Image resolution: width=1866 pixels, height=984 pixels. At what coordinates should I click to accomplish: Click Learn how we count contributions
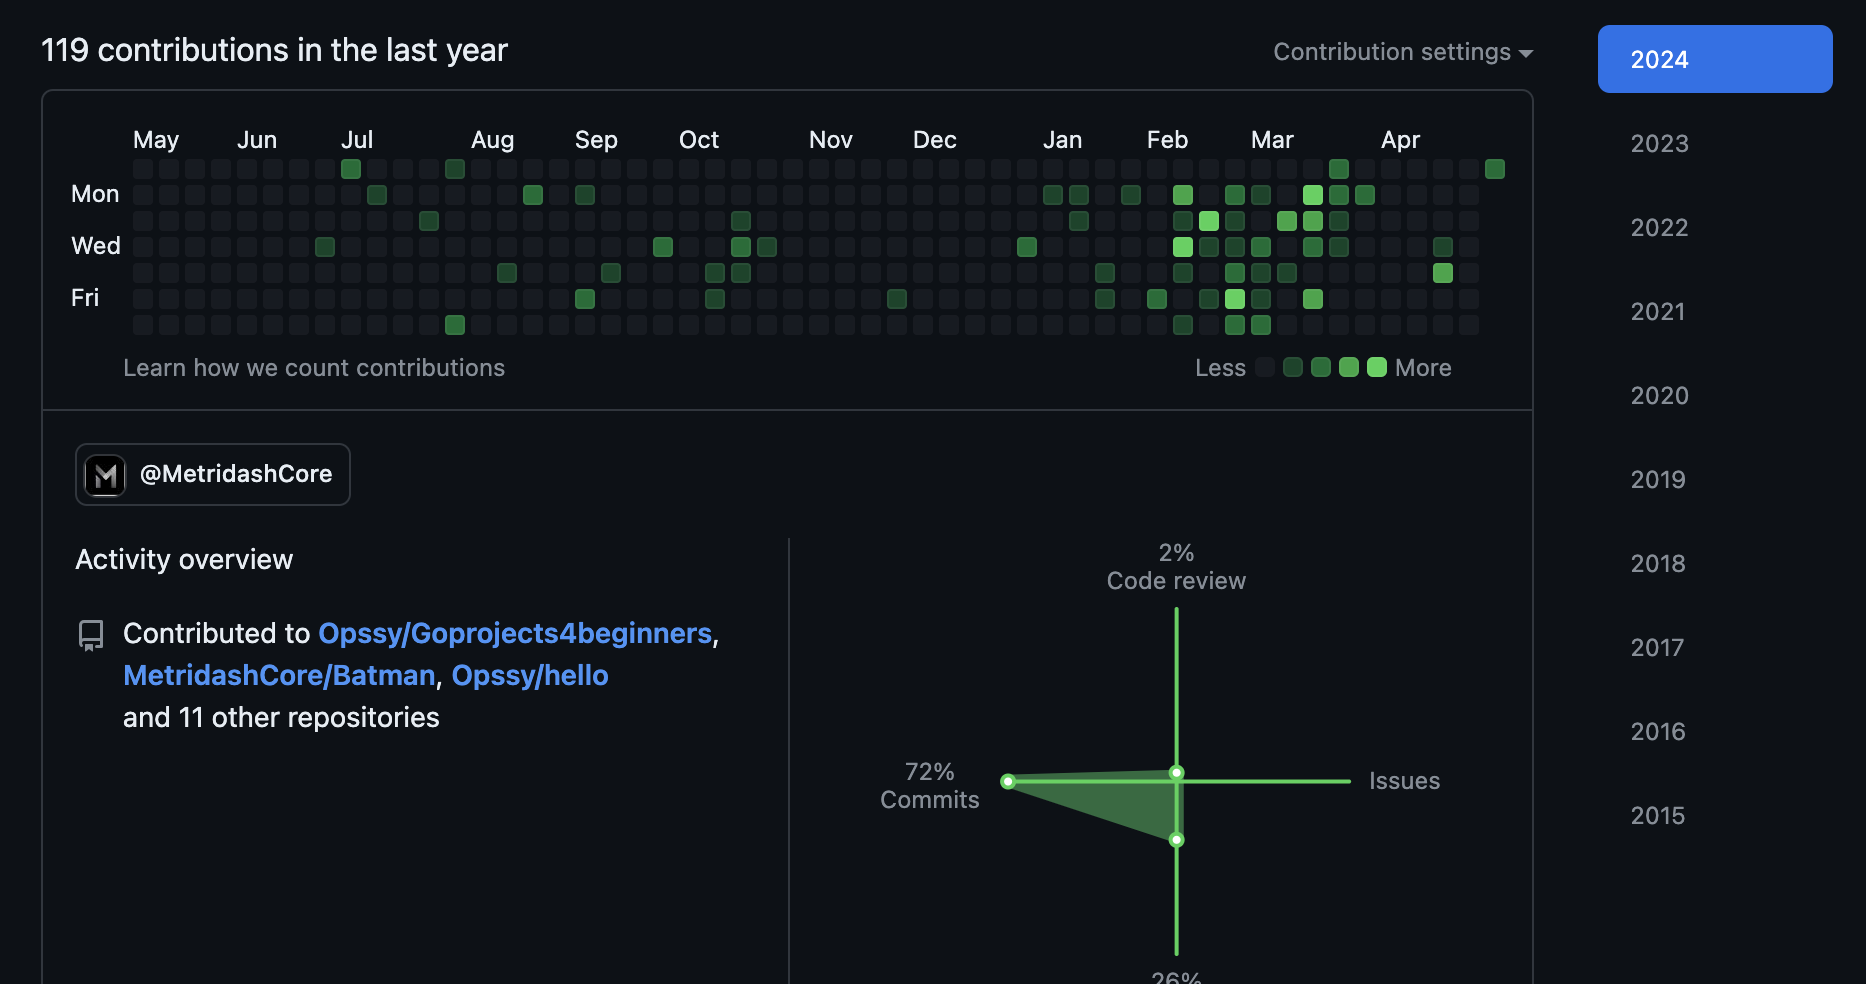tap(314, 368)
